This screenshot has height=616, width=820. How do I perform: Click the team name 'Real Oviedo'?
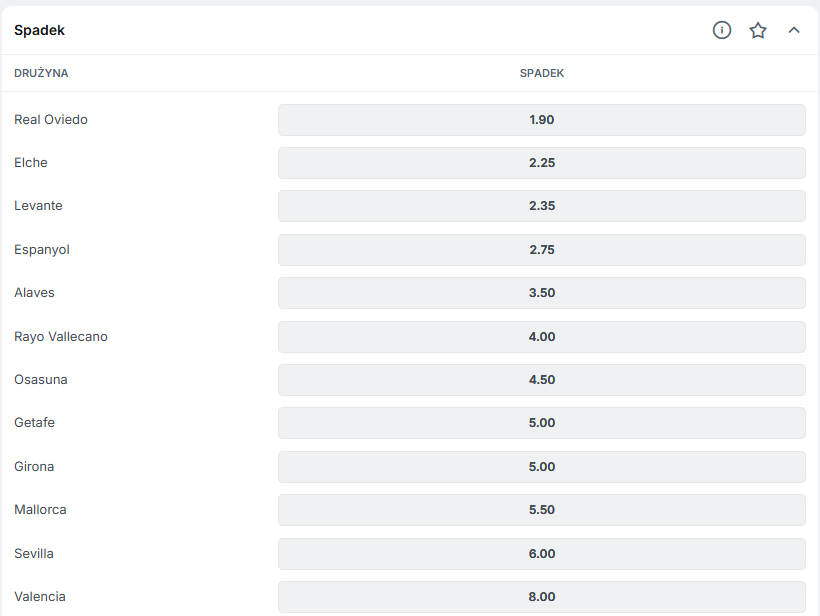coord(51,120)
